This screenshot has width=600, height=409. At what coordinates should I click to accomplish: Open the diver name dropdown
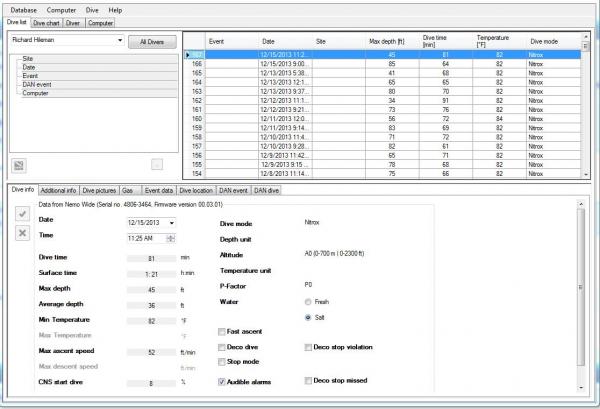[x=119, y=42]
